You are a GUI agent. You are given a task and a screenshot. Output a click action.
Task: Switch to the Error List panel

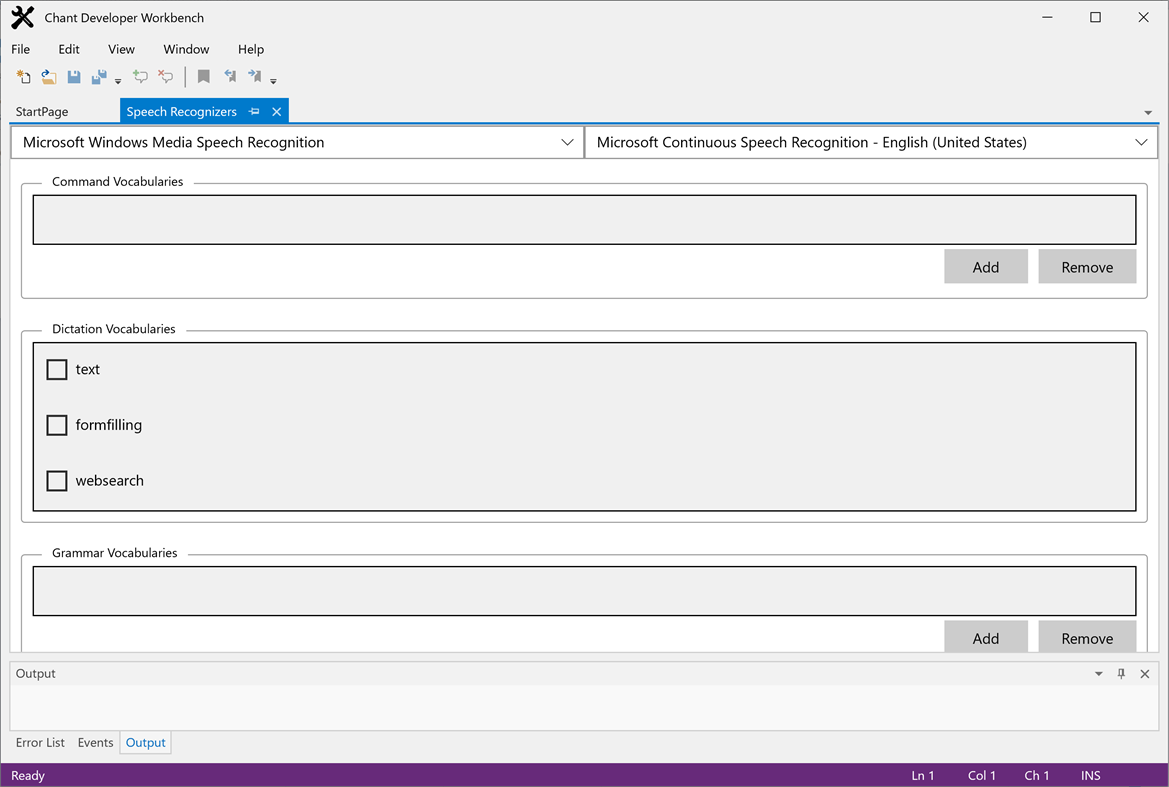coord(40,742)
